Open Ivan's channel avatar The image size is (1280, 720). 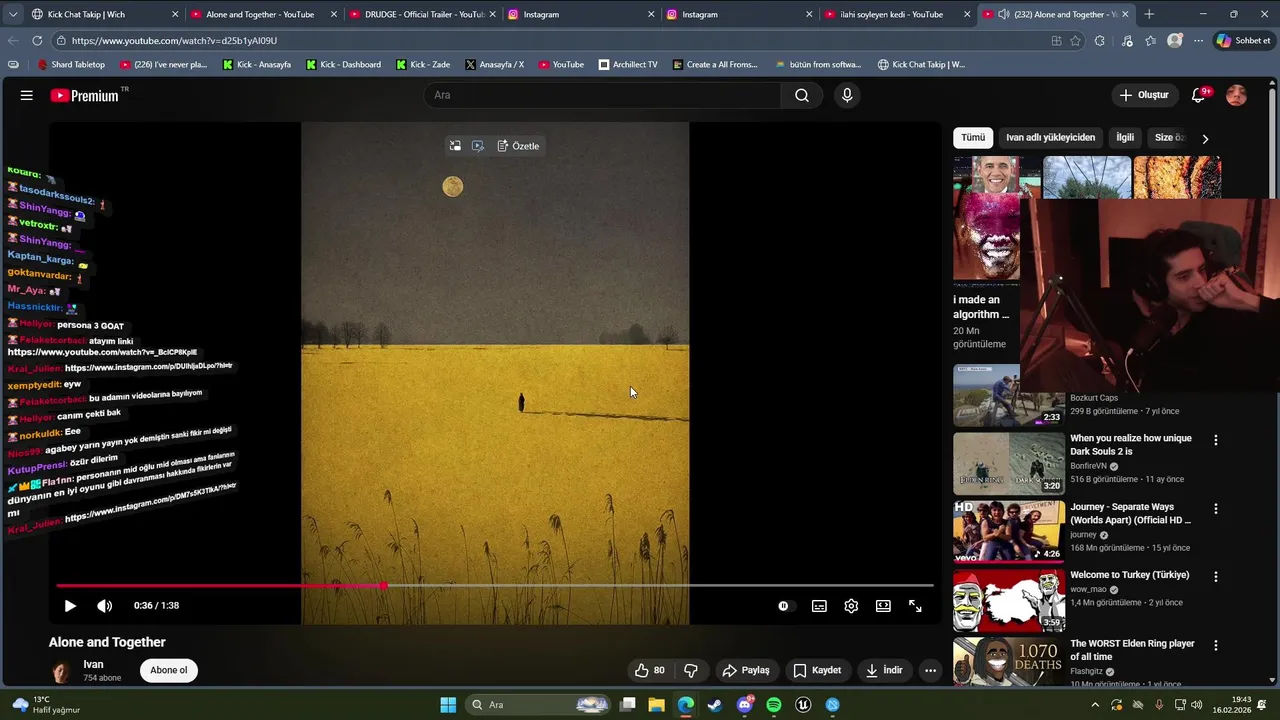pyautogui.click(x=62, y=671)
